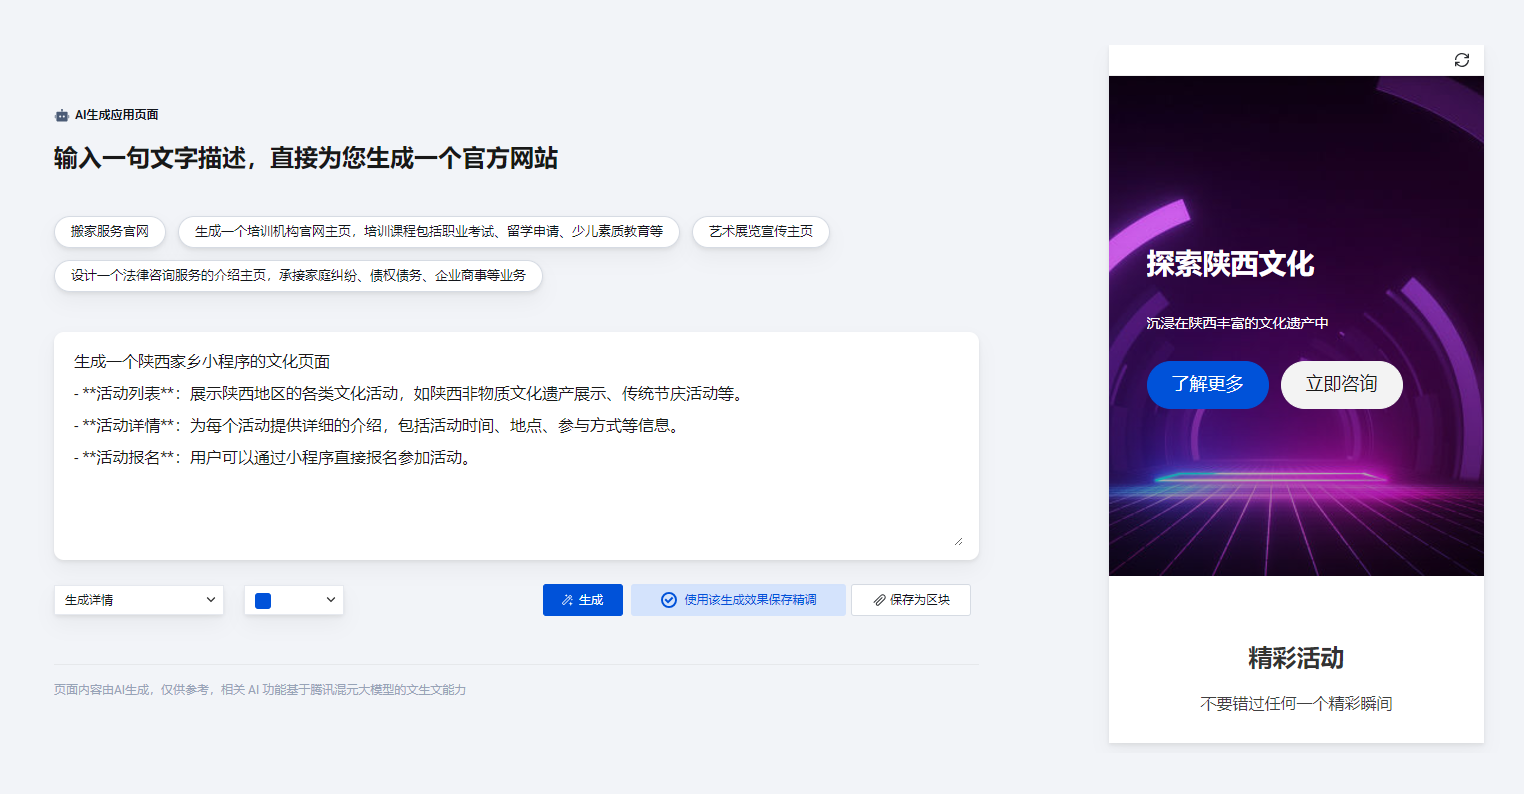Click 了解更多 button in preview
Image resolution: width=1524 pixels, height=794 pixels.
tap(1208, 385)
